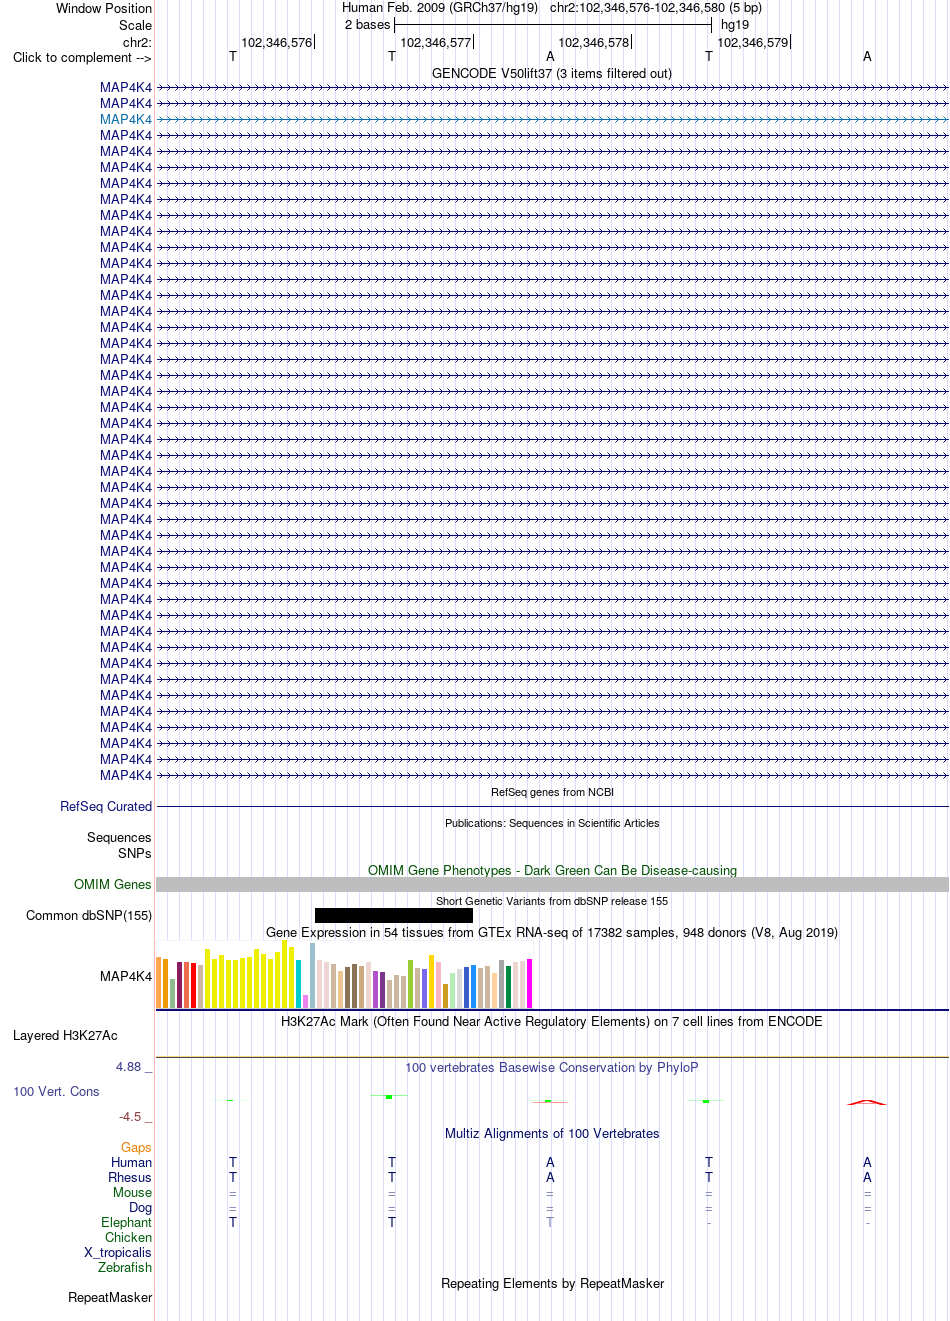Click the Rhesus species label
This screenshot has height=1321, width=950.
pos(130,1177)
